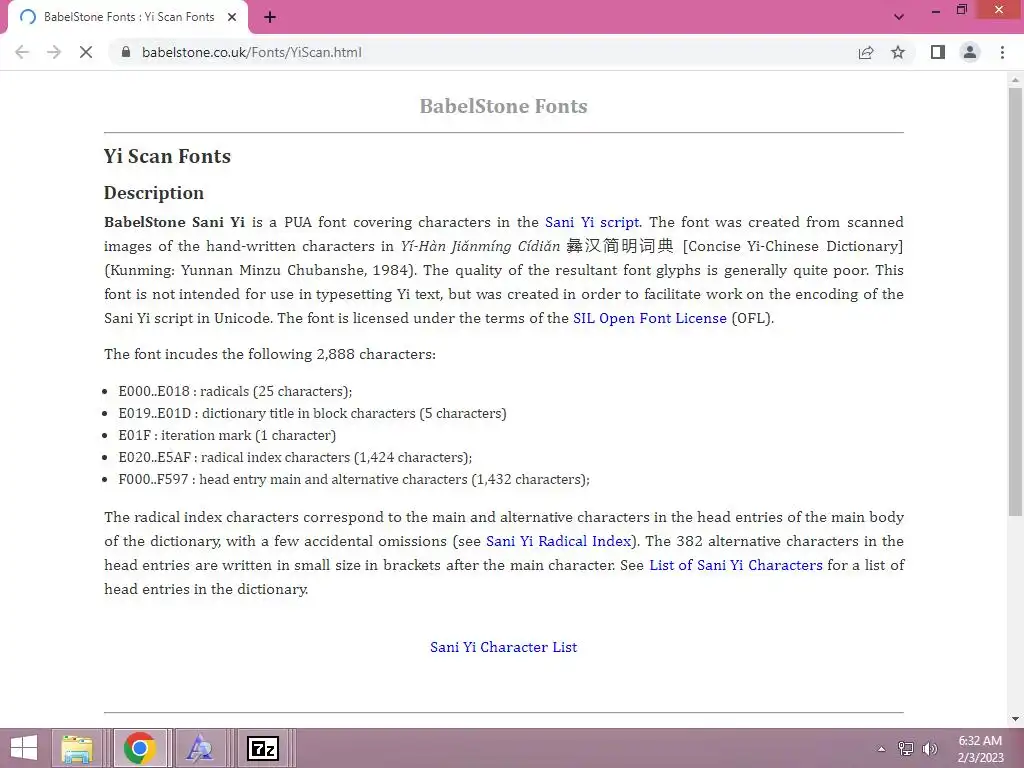Click the 'F000..F597' list item

(354, 479)
